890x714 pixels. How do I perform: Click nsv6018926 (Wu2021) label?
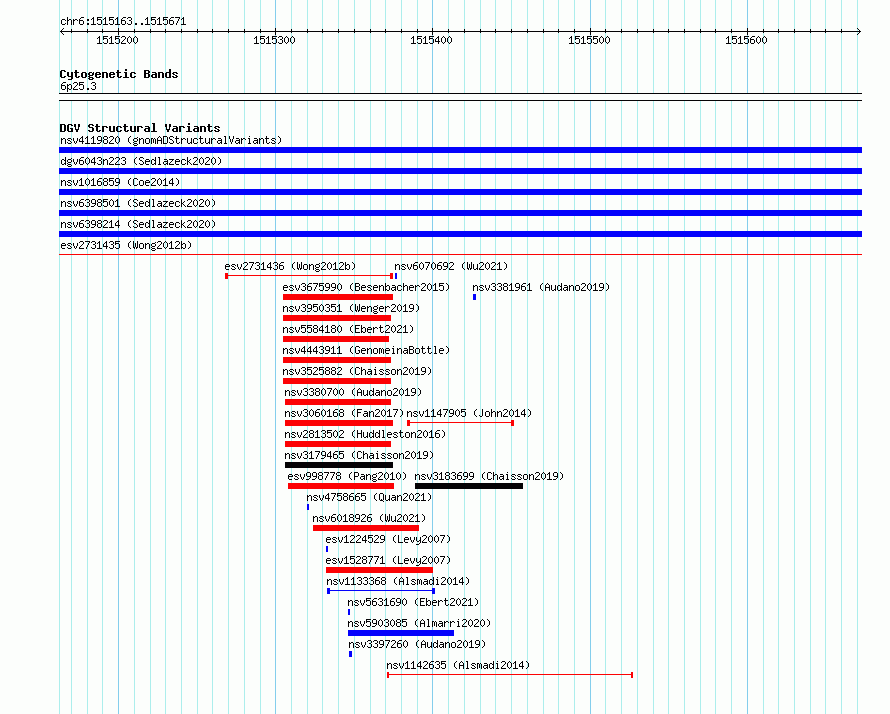tap(369, 518)
